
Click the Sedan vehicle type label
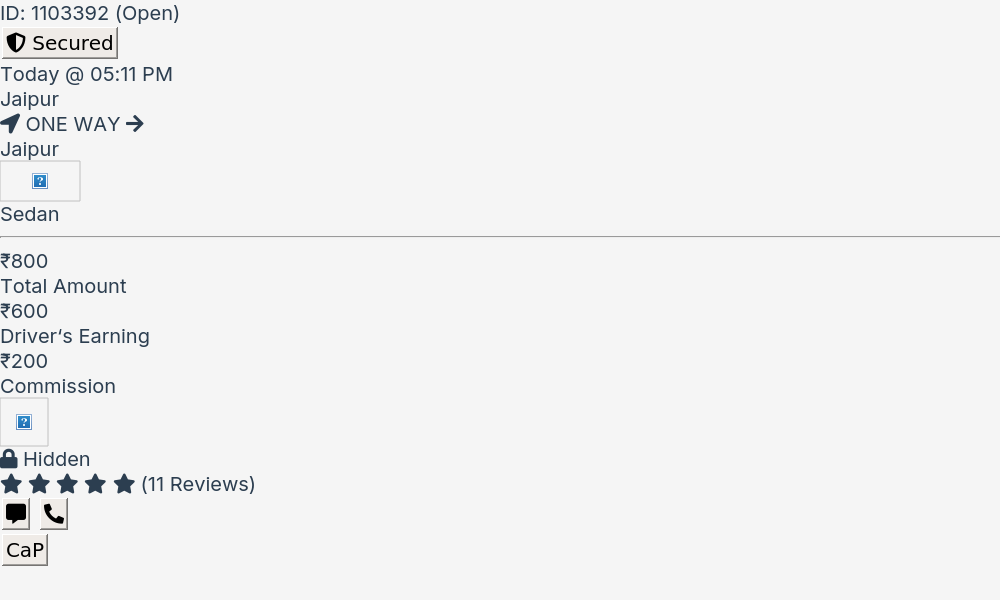tap(30, 214)
